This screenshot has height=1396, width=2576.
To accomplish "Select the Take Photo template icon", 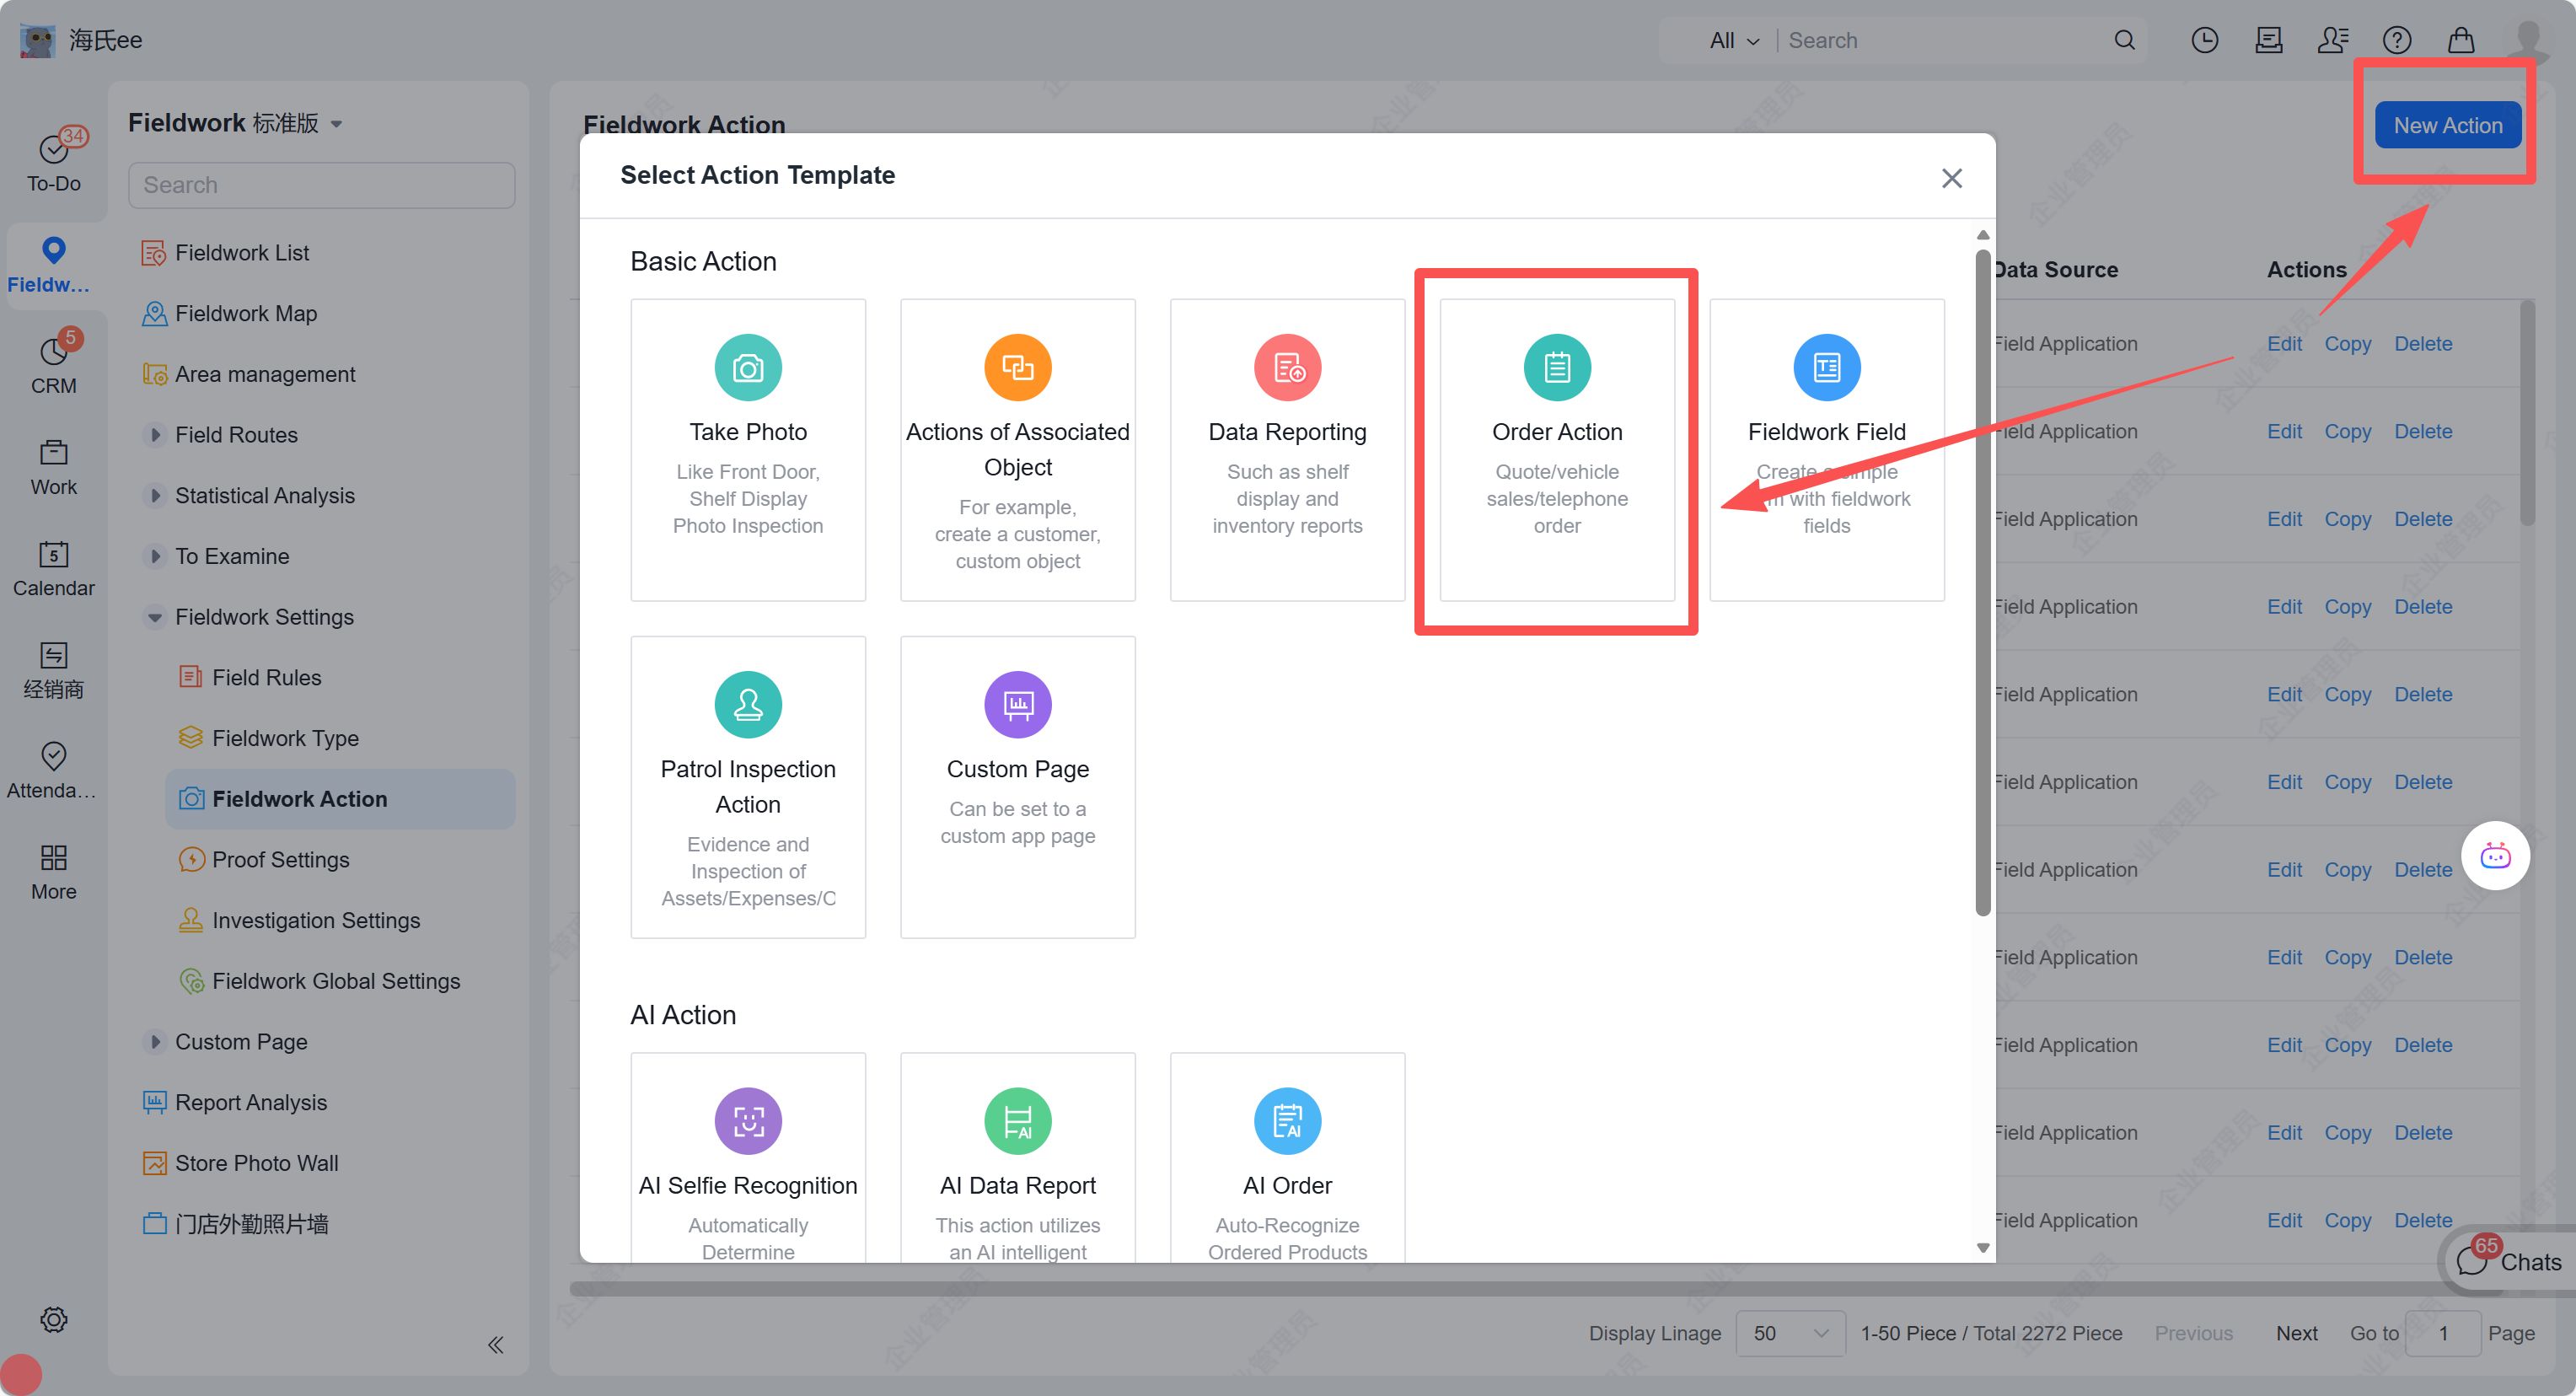I will (747, 367).
